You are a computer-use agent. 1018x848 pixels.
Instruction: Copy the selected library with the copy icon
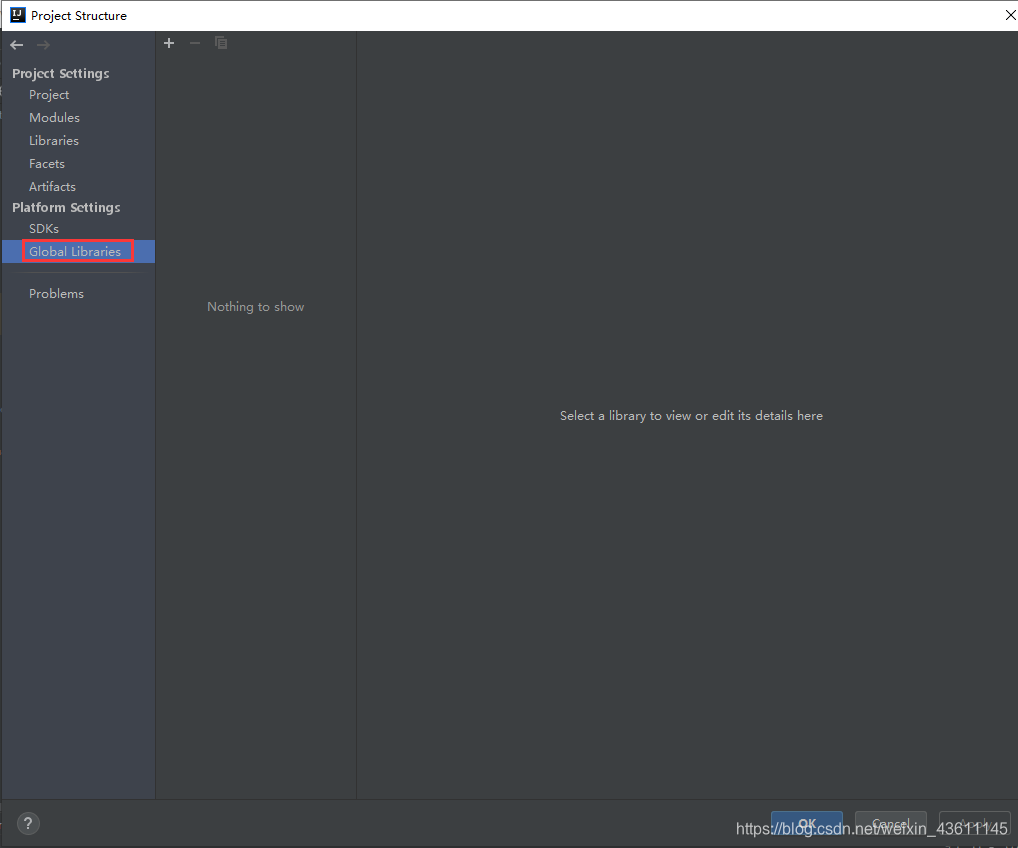coord(221,43)
